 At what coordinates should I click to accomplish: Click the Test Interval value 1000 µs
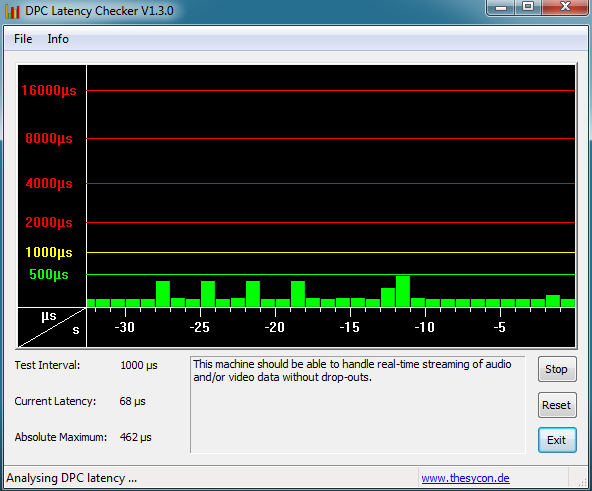click(139, 365)
